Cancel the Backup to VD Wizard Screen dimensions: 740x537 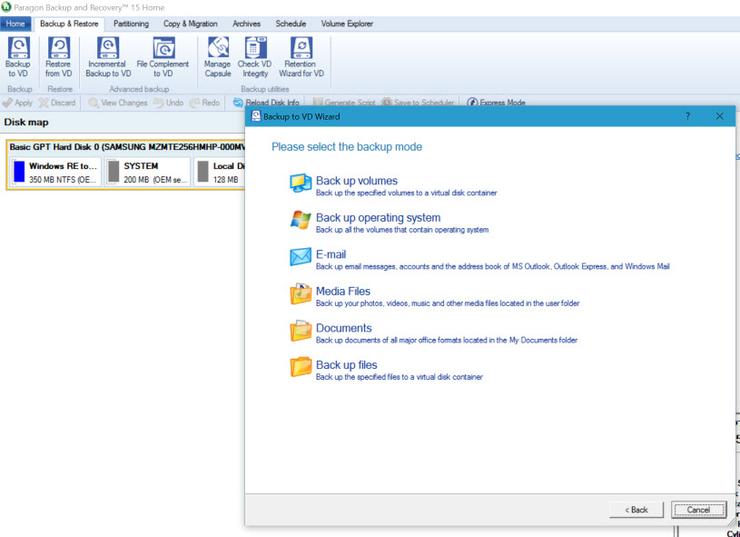(x=698, y=510)
